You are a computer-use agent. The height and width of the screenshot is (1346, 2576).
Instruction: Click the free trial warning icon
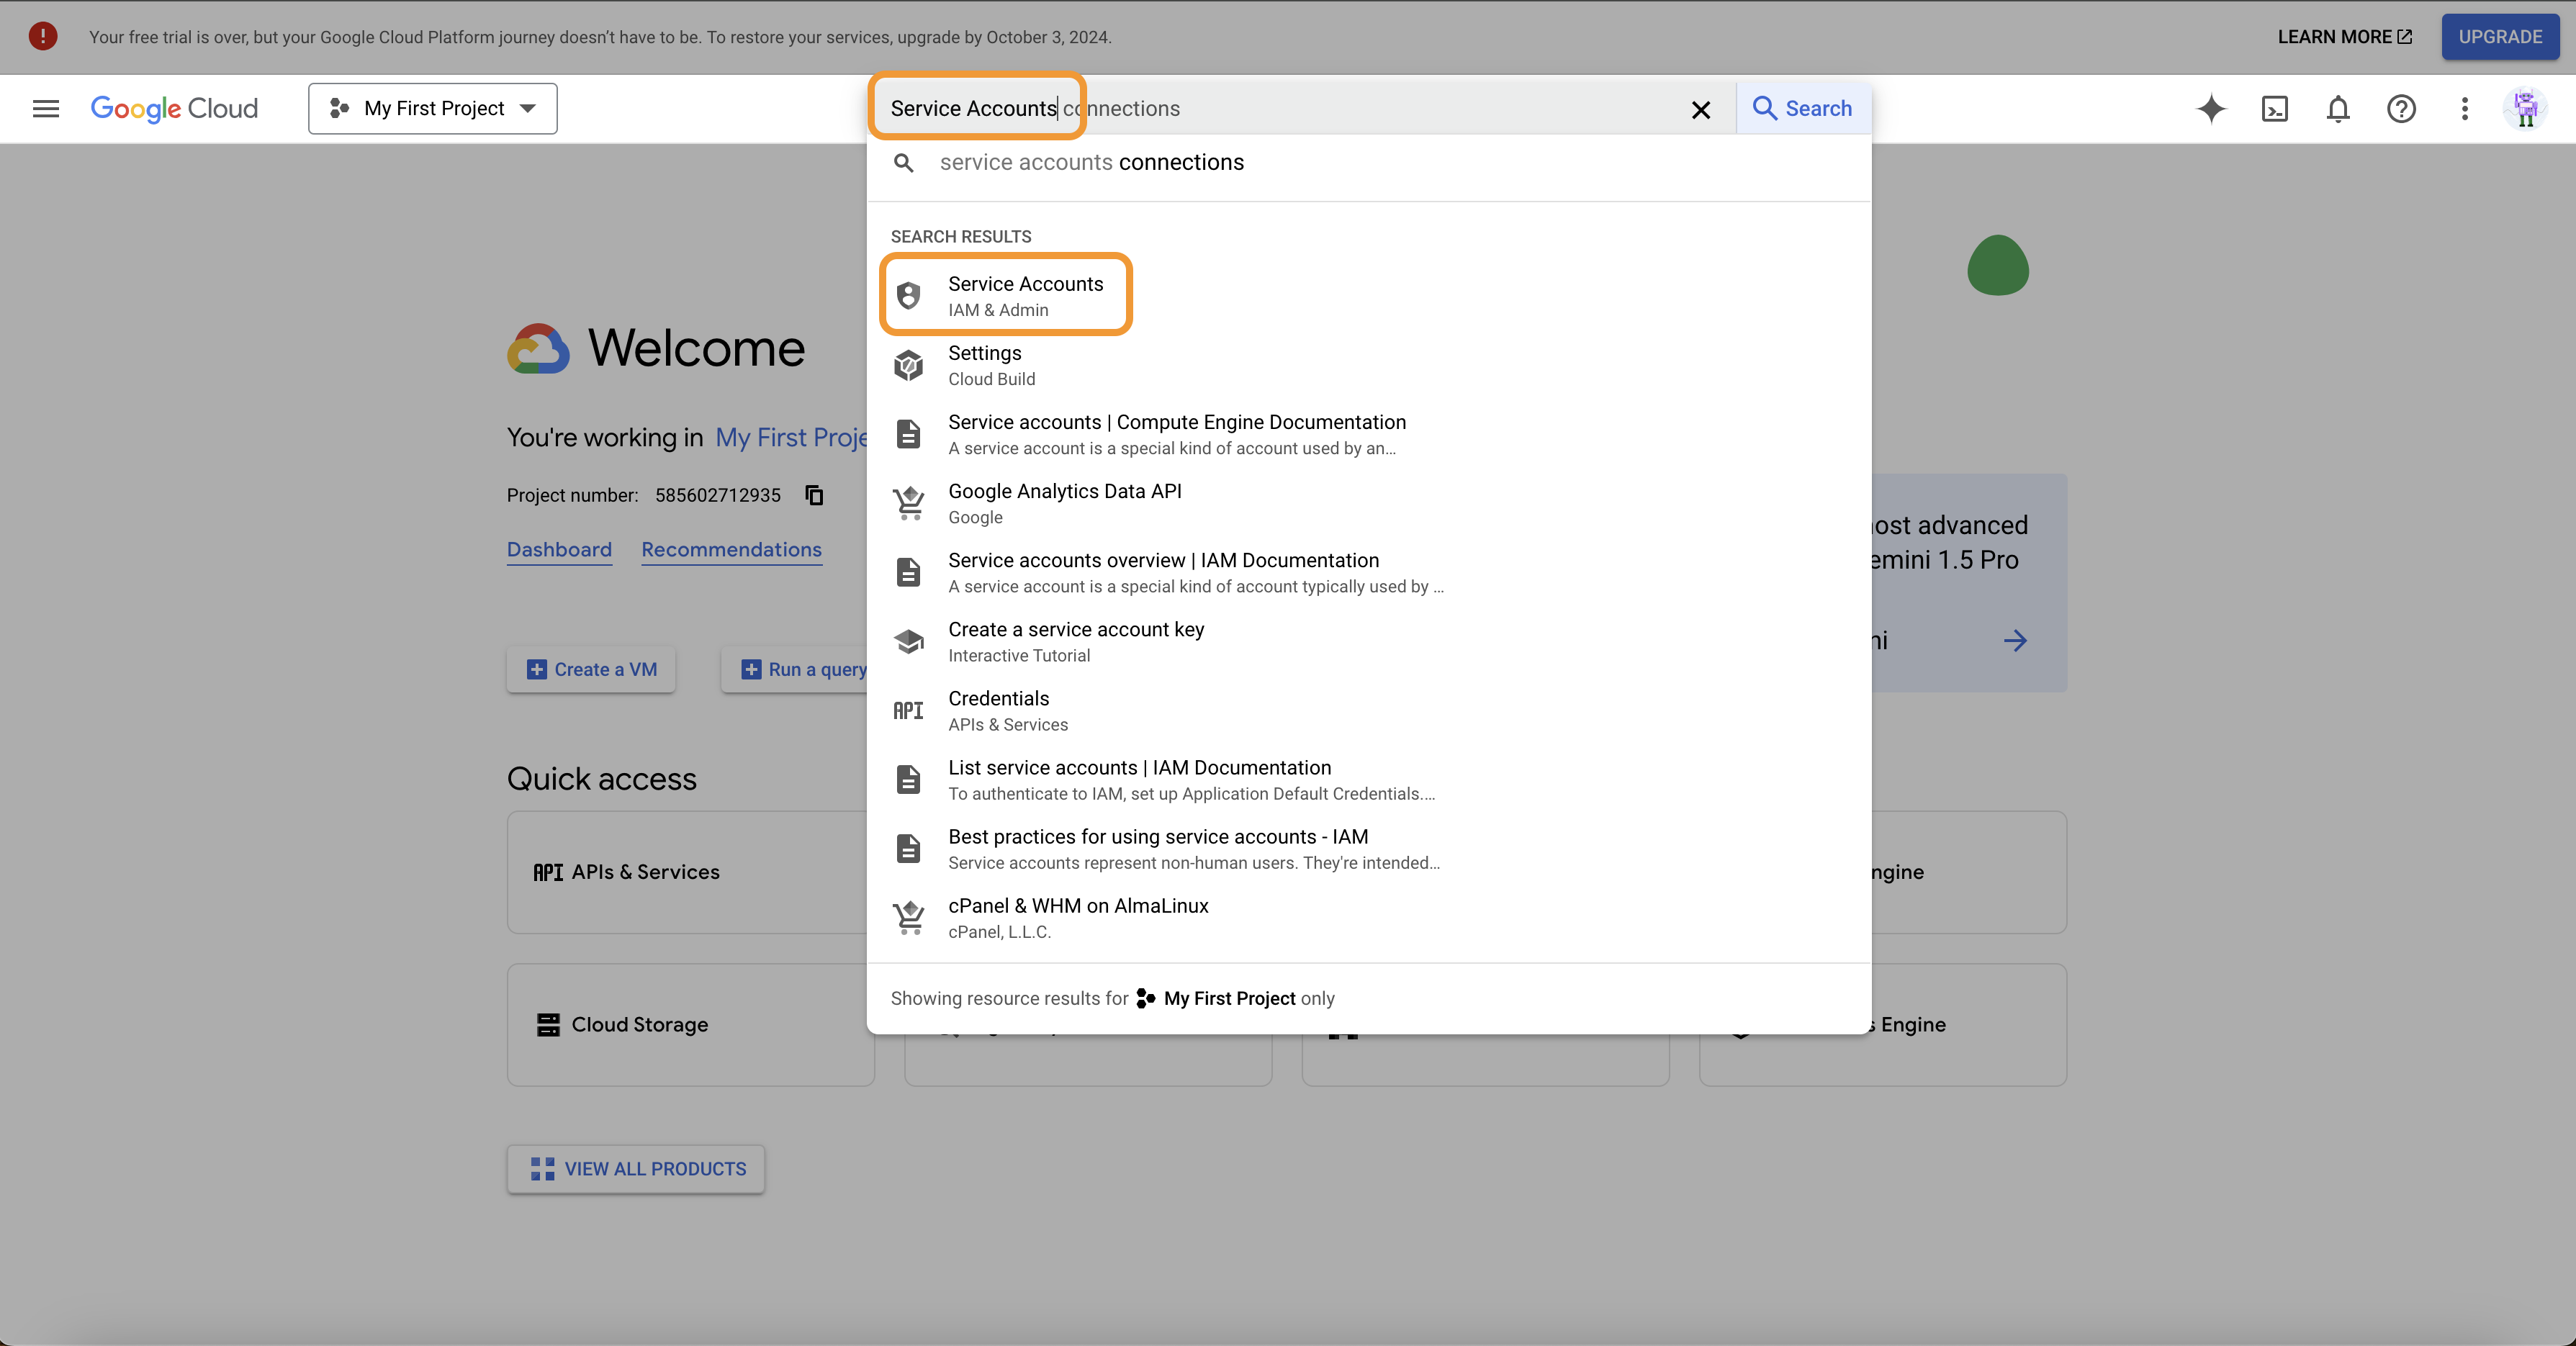pyautogui.click(x=43, y=37)
